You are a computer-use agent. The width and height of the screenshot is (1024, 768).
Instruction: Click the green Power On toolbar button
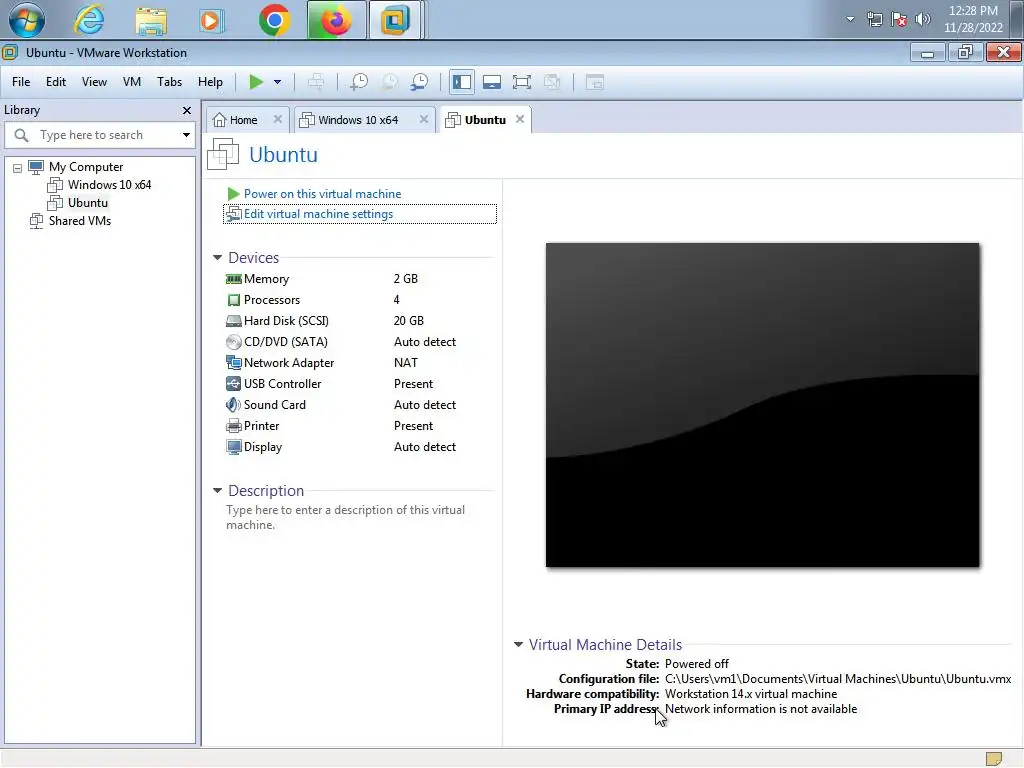(256, 82)
